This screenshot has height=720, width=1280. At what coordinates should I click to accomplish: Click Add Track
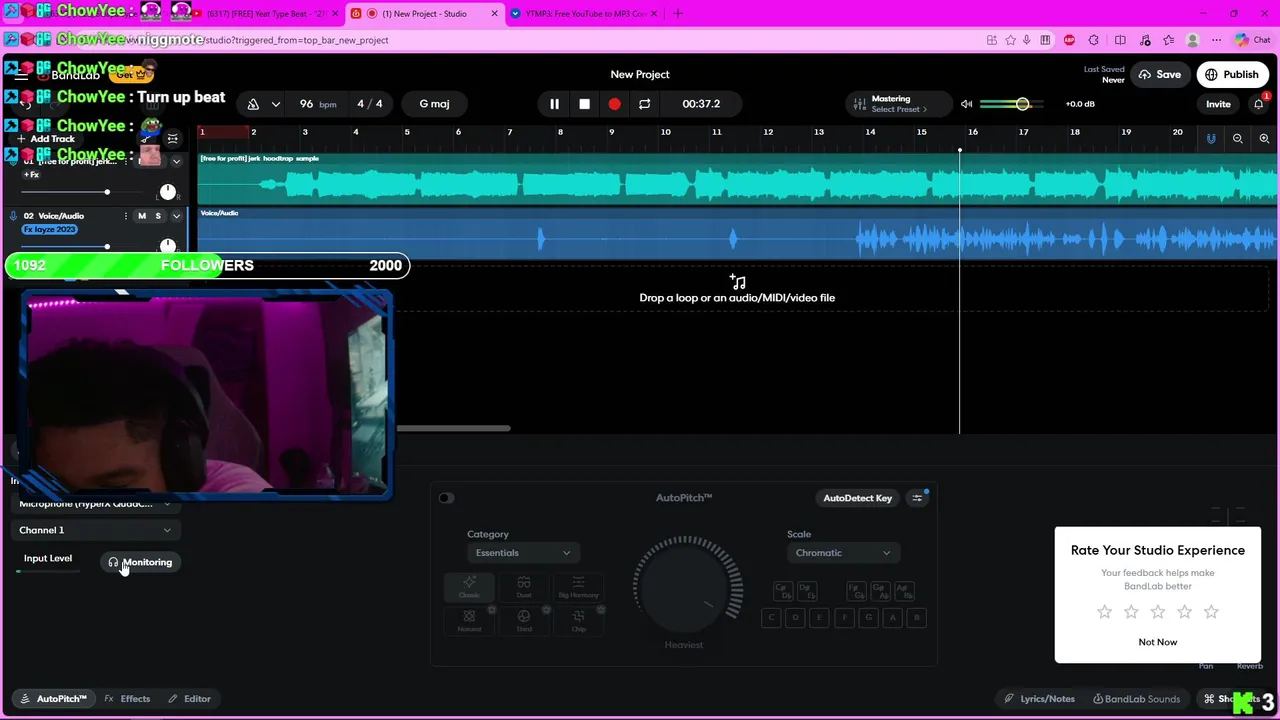(x=46, y=139)
